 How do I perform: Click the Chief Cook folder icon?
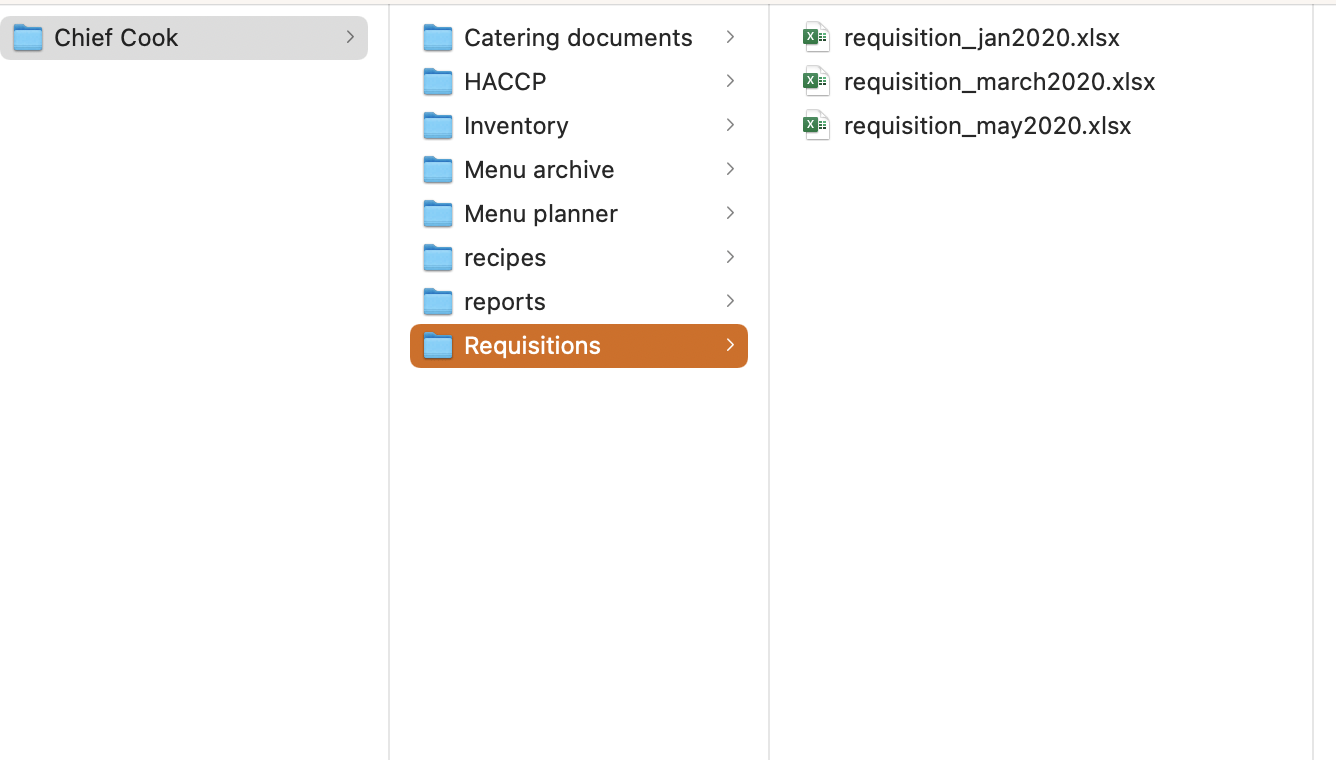point(28,38)
